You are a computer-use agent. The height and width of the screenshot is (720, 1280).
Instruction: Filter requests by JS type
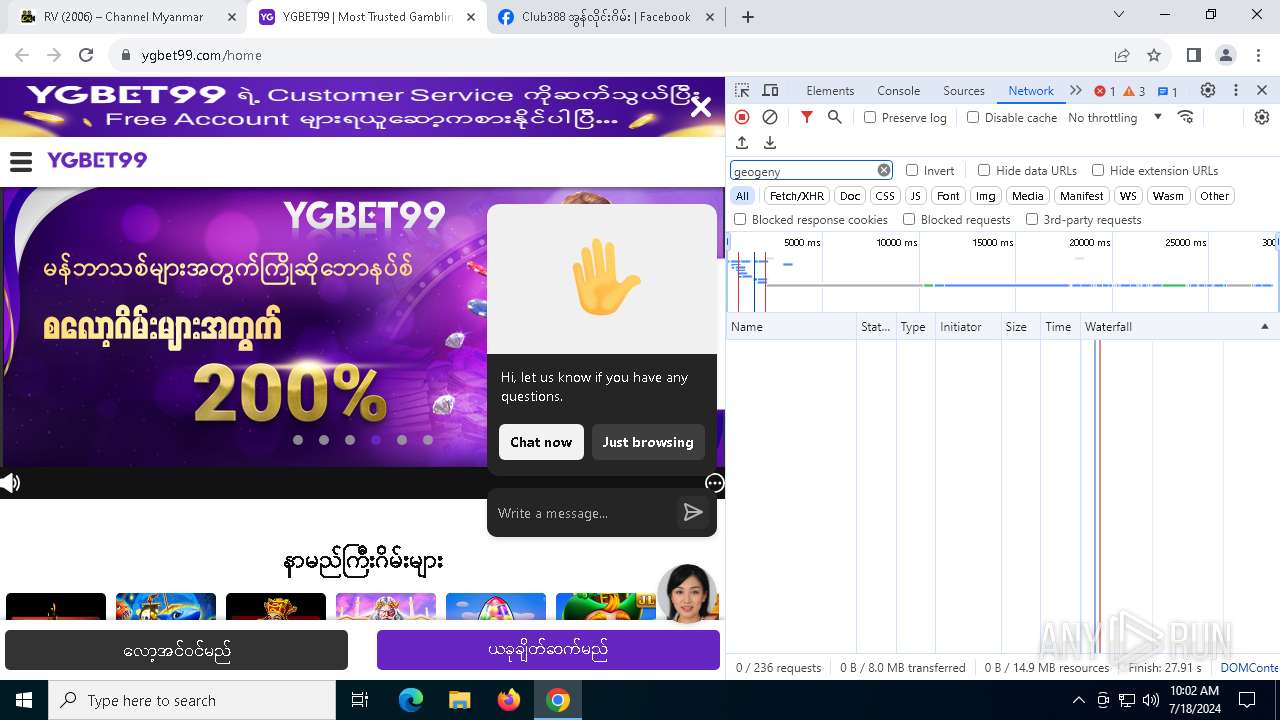click(x=915, y=196)
